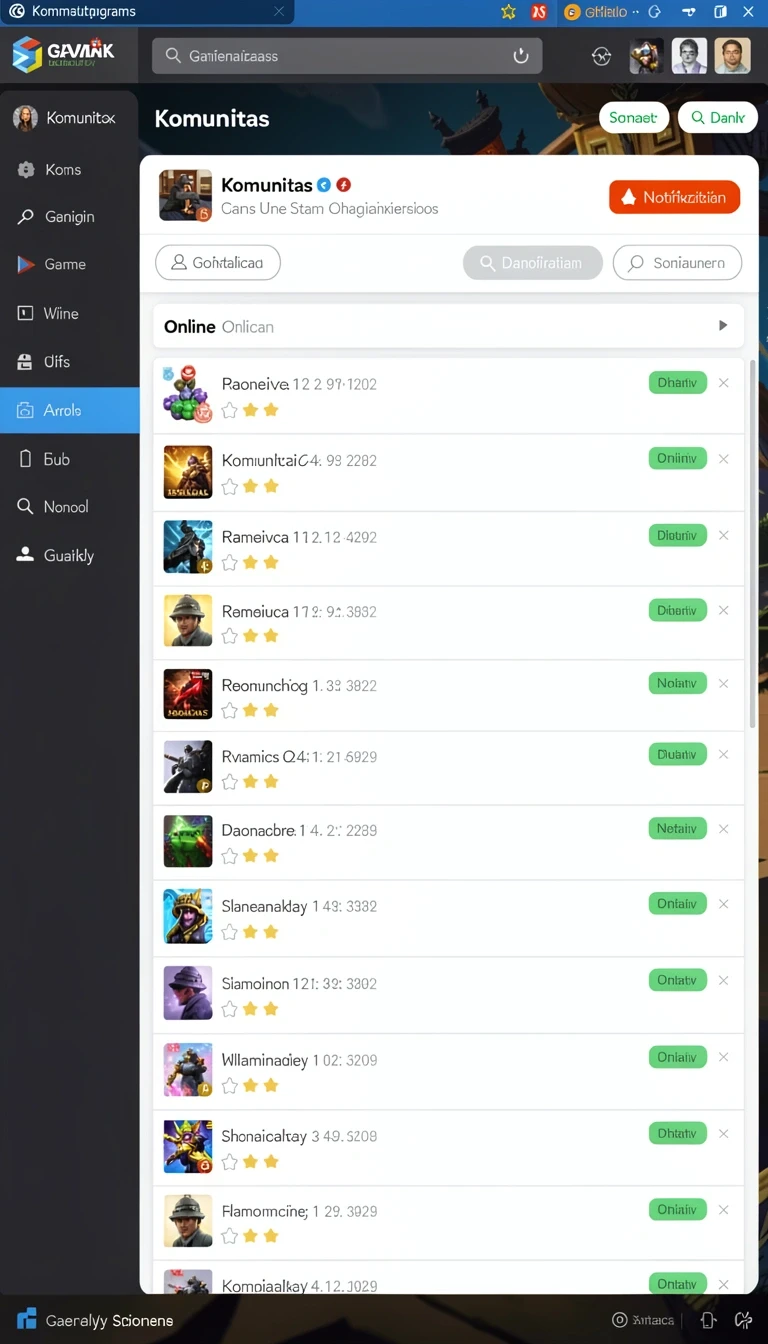Image resolution: width=768 pixels, height=1344 pixels.
Task: Click the Gaeralyy Scionens taskbar icon
Action: pos(27,1320)
